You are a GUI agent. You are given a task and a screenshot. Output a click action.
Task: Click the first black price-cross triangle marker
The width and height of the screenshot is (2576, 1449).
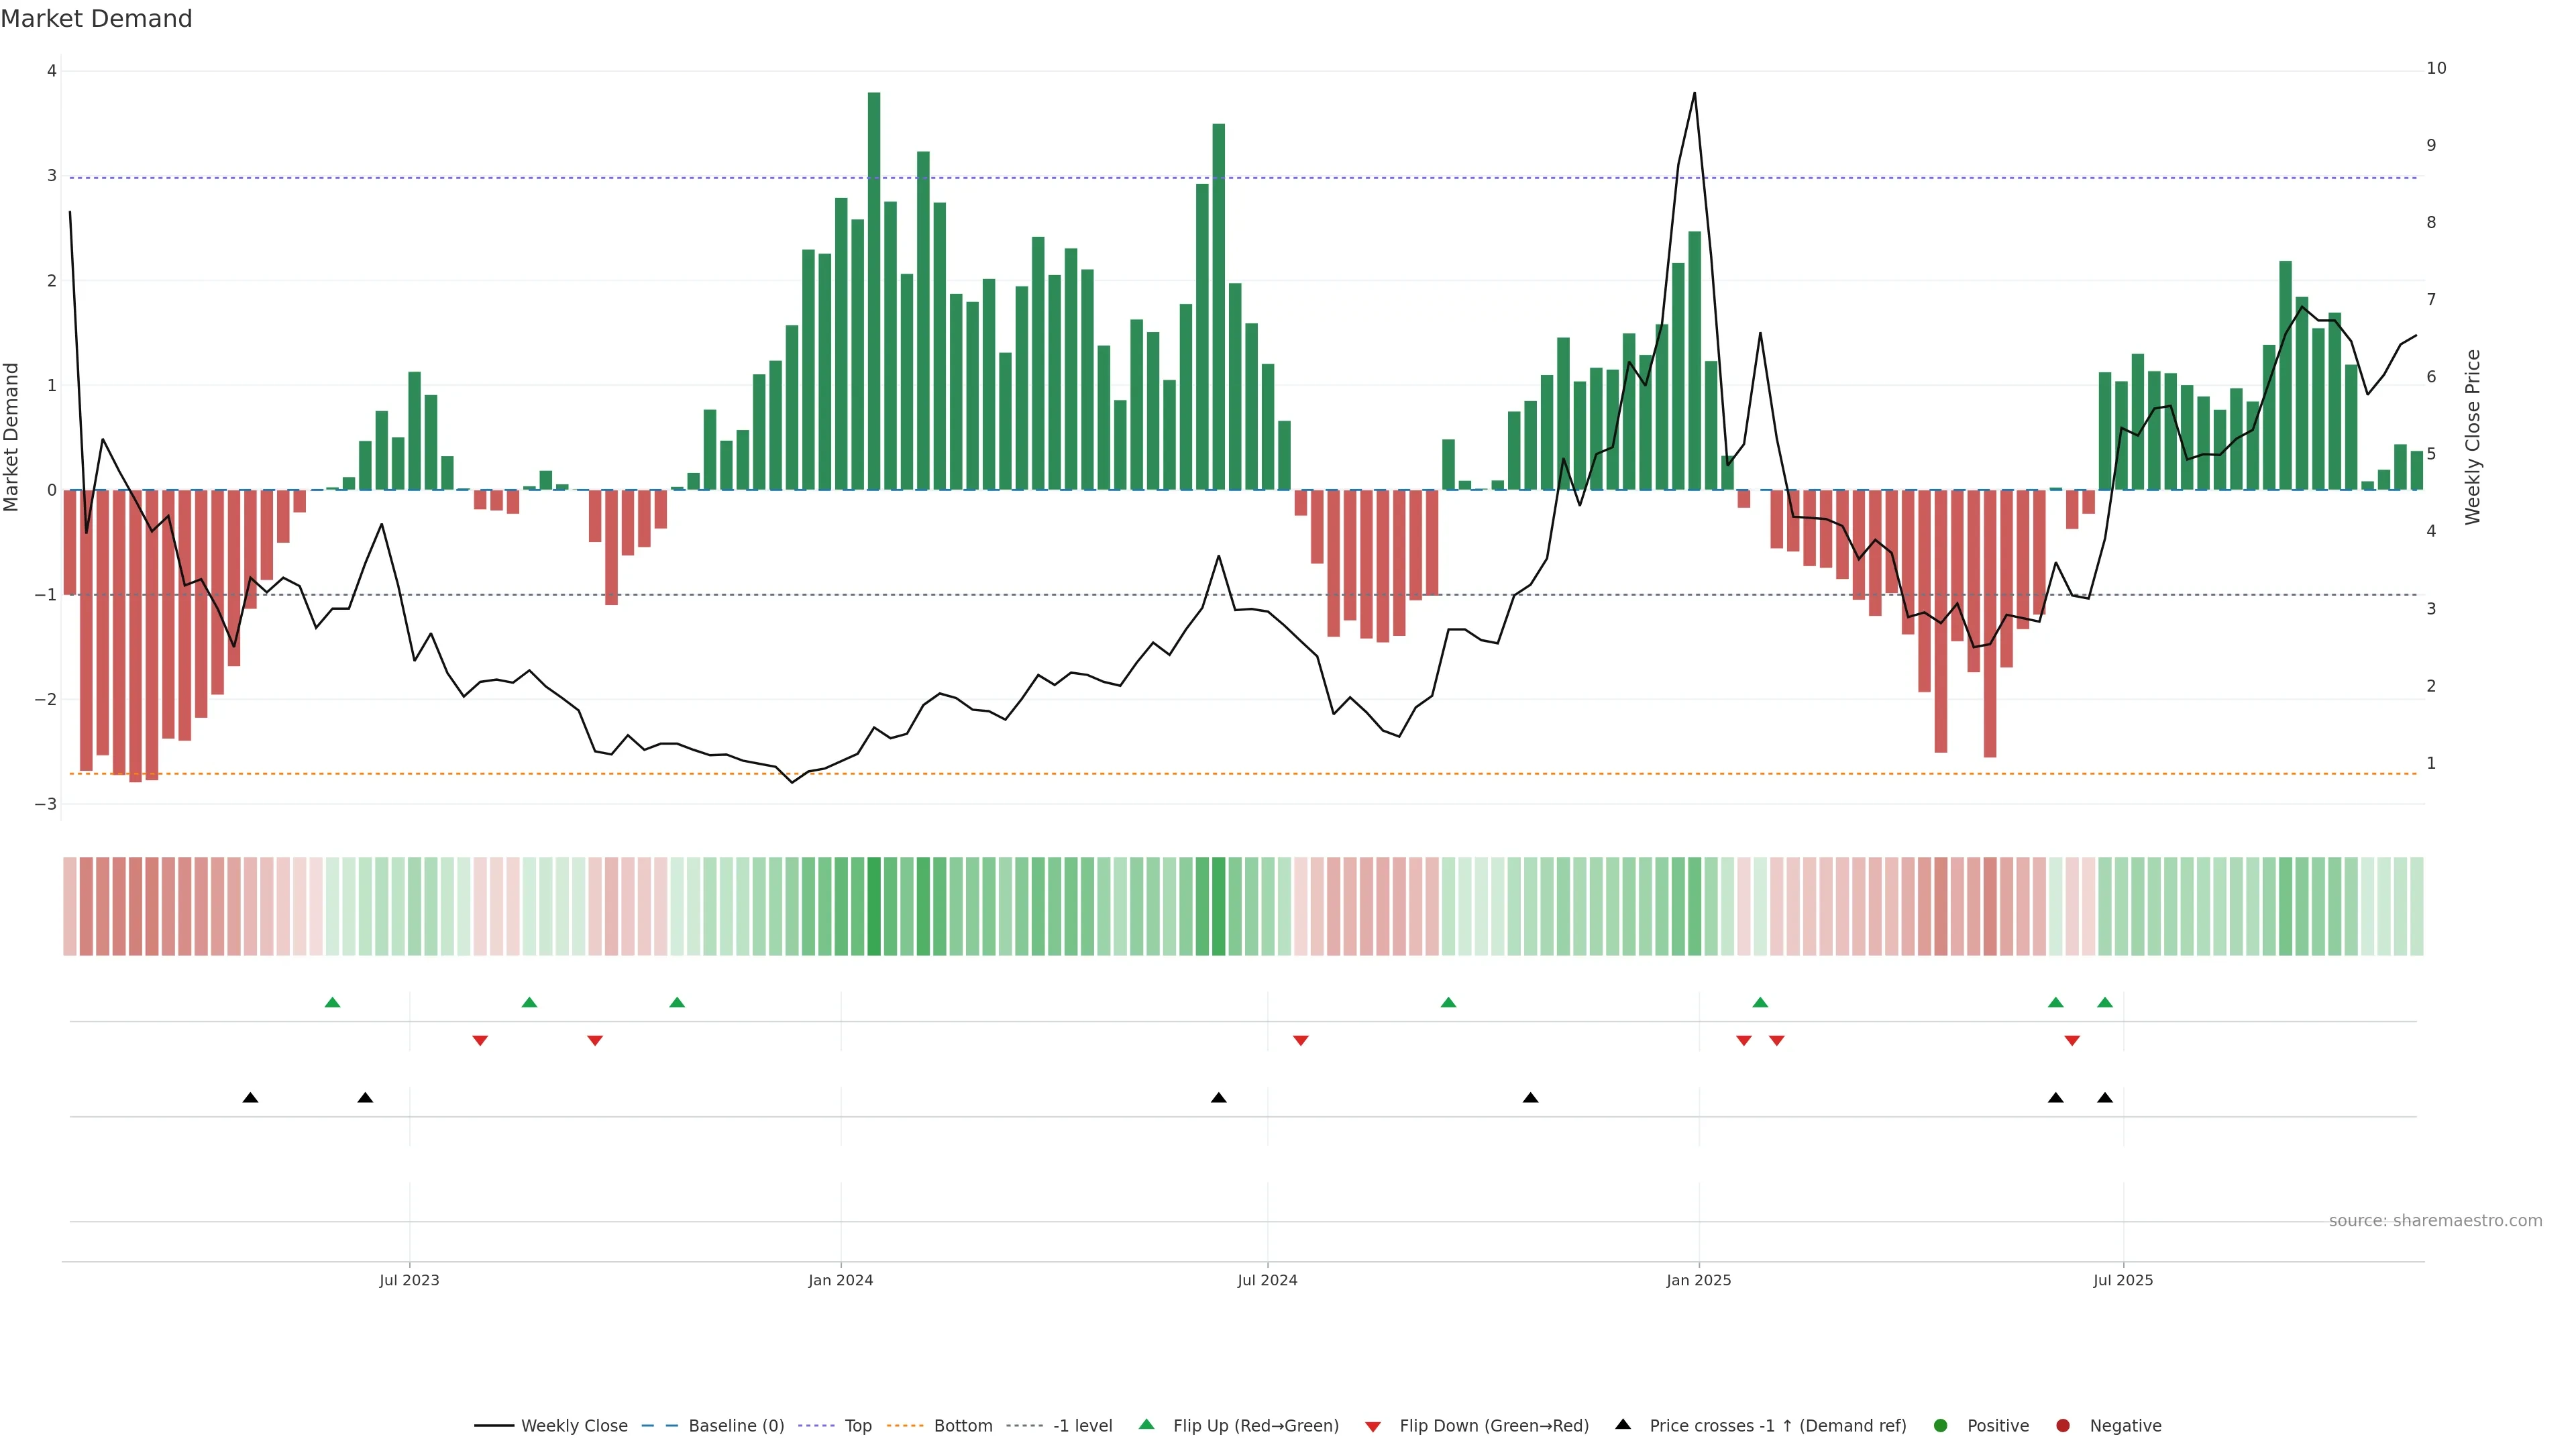251,1098
